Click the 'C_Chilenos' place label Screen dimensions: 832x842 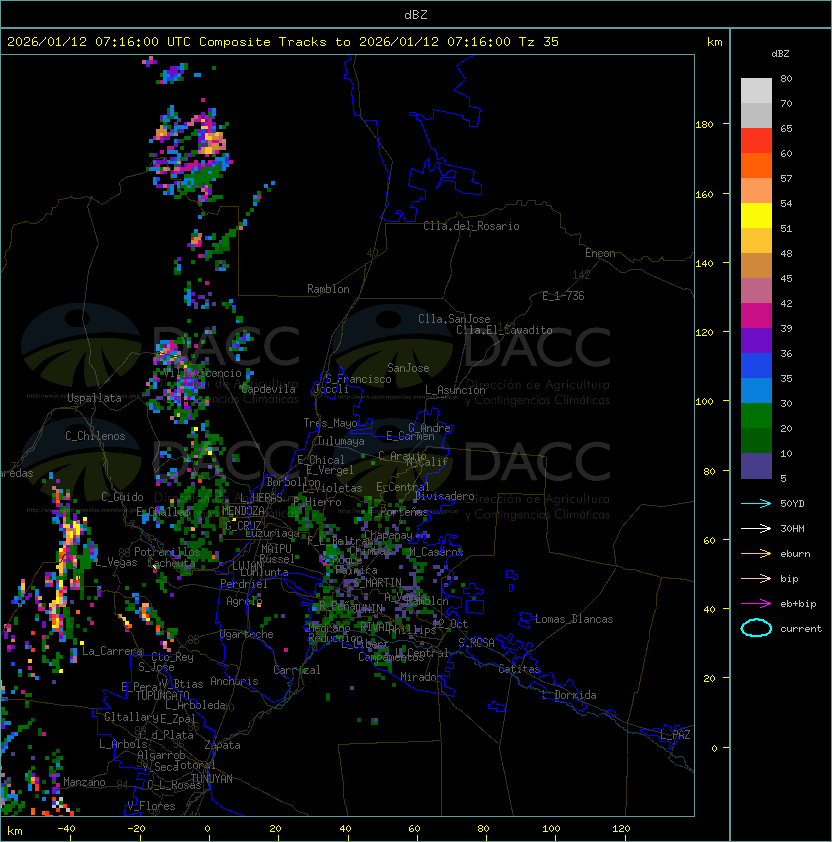coord(95,436)
